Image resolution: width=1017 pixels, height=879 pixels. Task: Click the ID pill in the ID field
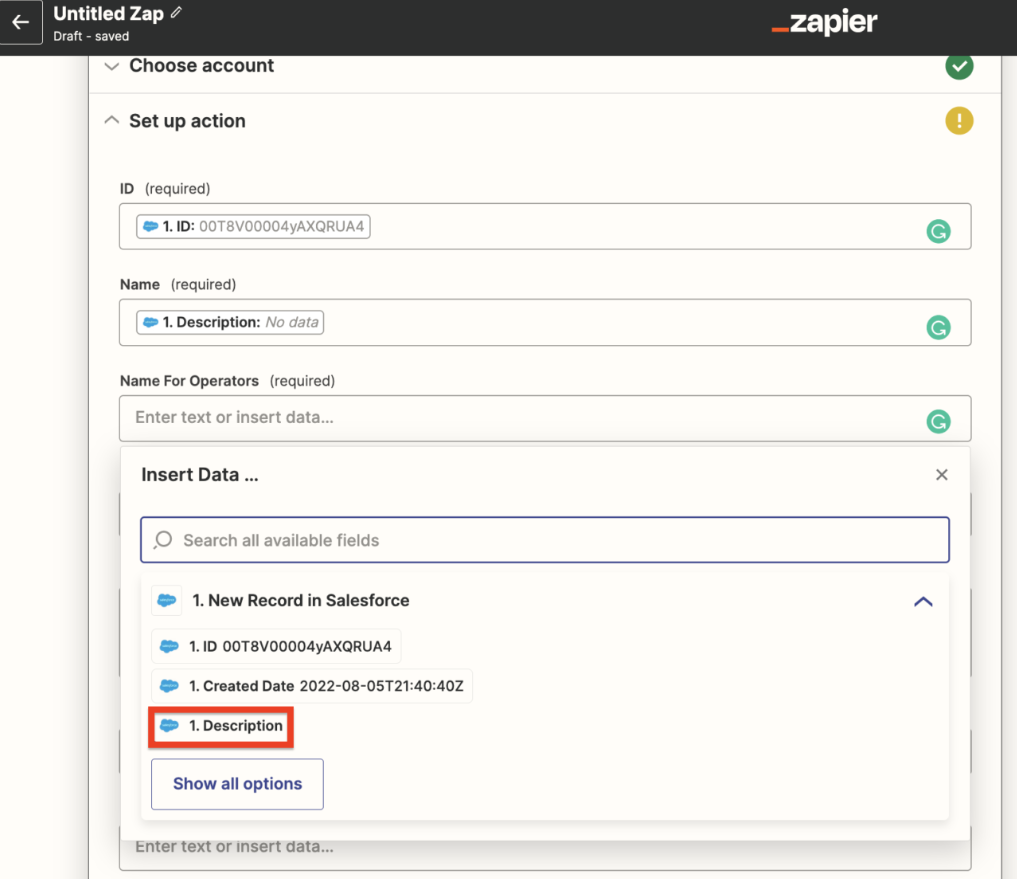tap(253, 226)
